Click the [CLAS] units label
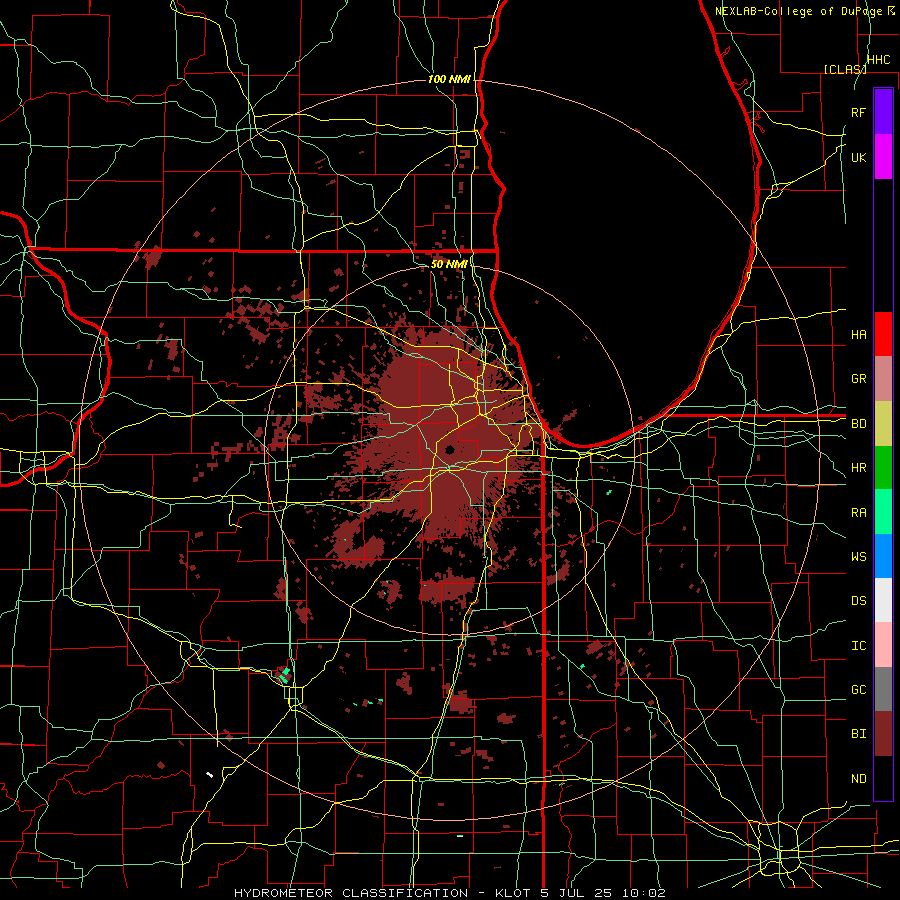 (845, 69)
